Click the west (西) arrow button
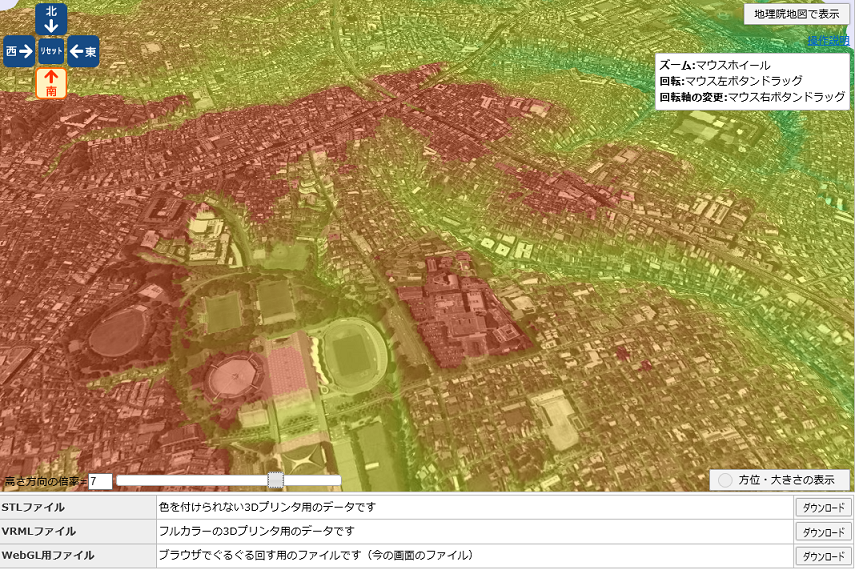Viewport: 855px width, 570px height. 18,51
